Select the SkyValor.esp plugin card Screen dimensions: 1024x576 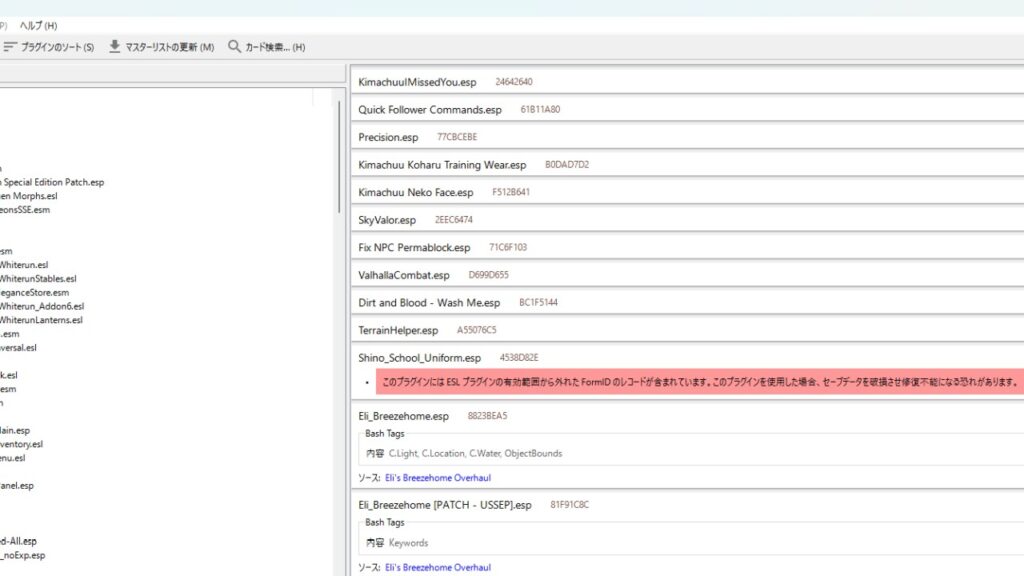387,220
